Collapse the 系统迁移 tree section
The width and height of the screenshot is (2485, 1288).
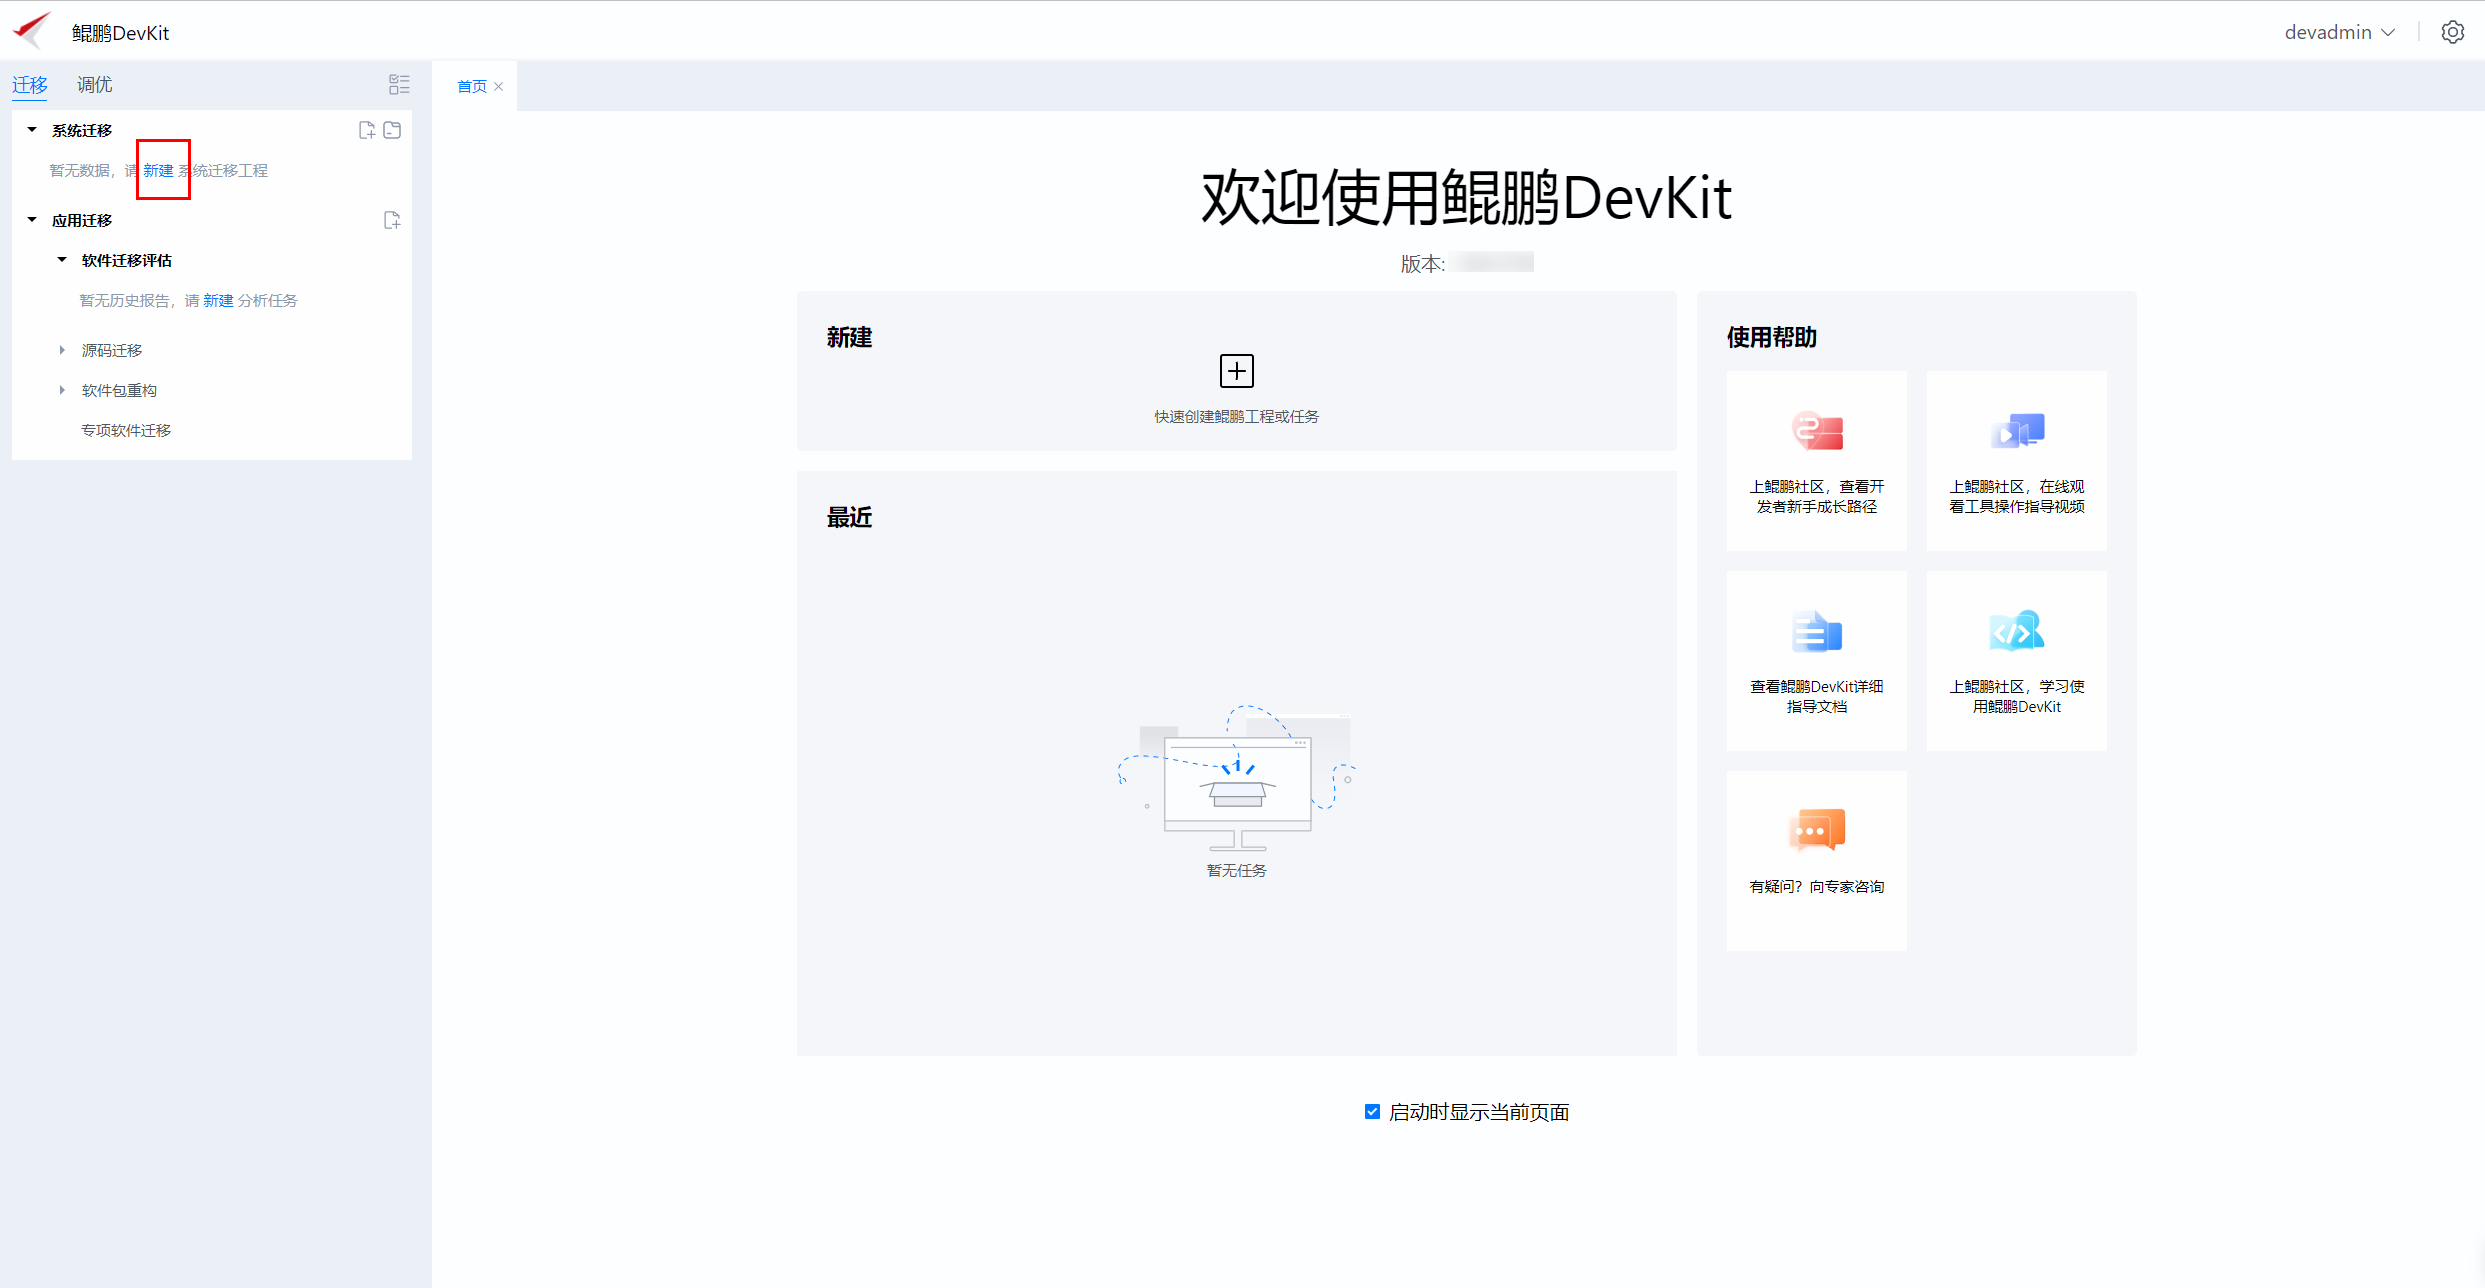tap(32, 130)
